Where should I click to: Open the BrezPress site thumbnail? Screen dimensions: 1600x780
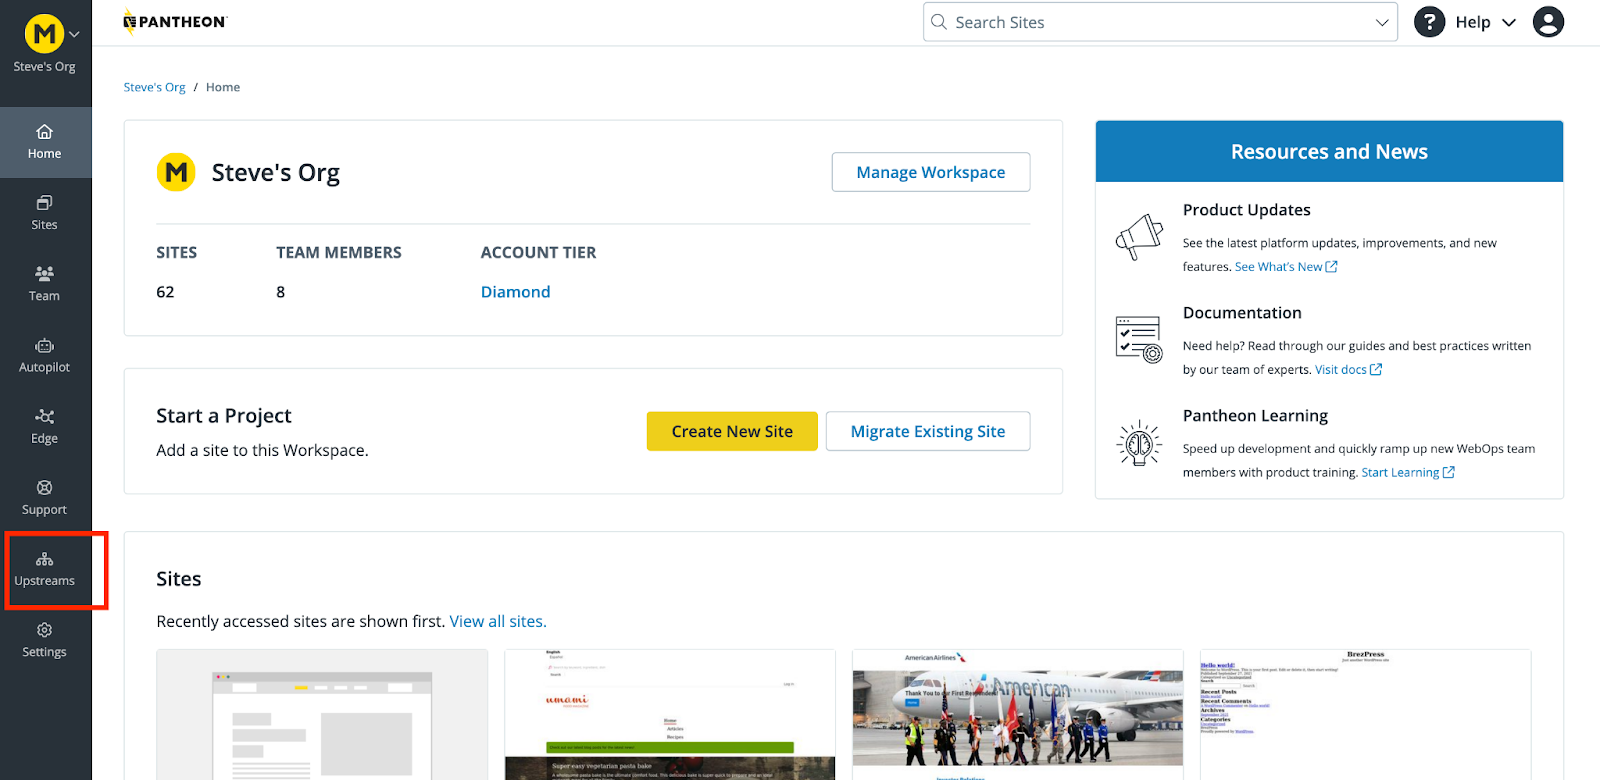pos(1365,714)
